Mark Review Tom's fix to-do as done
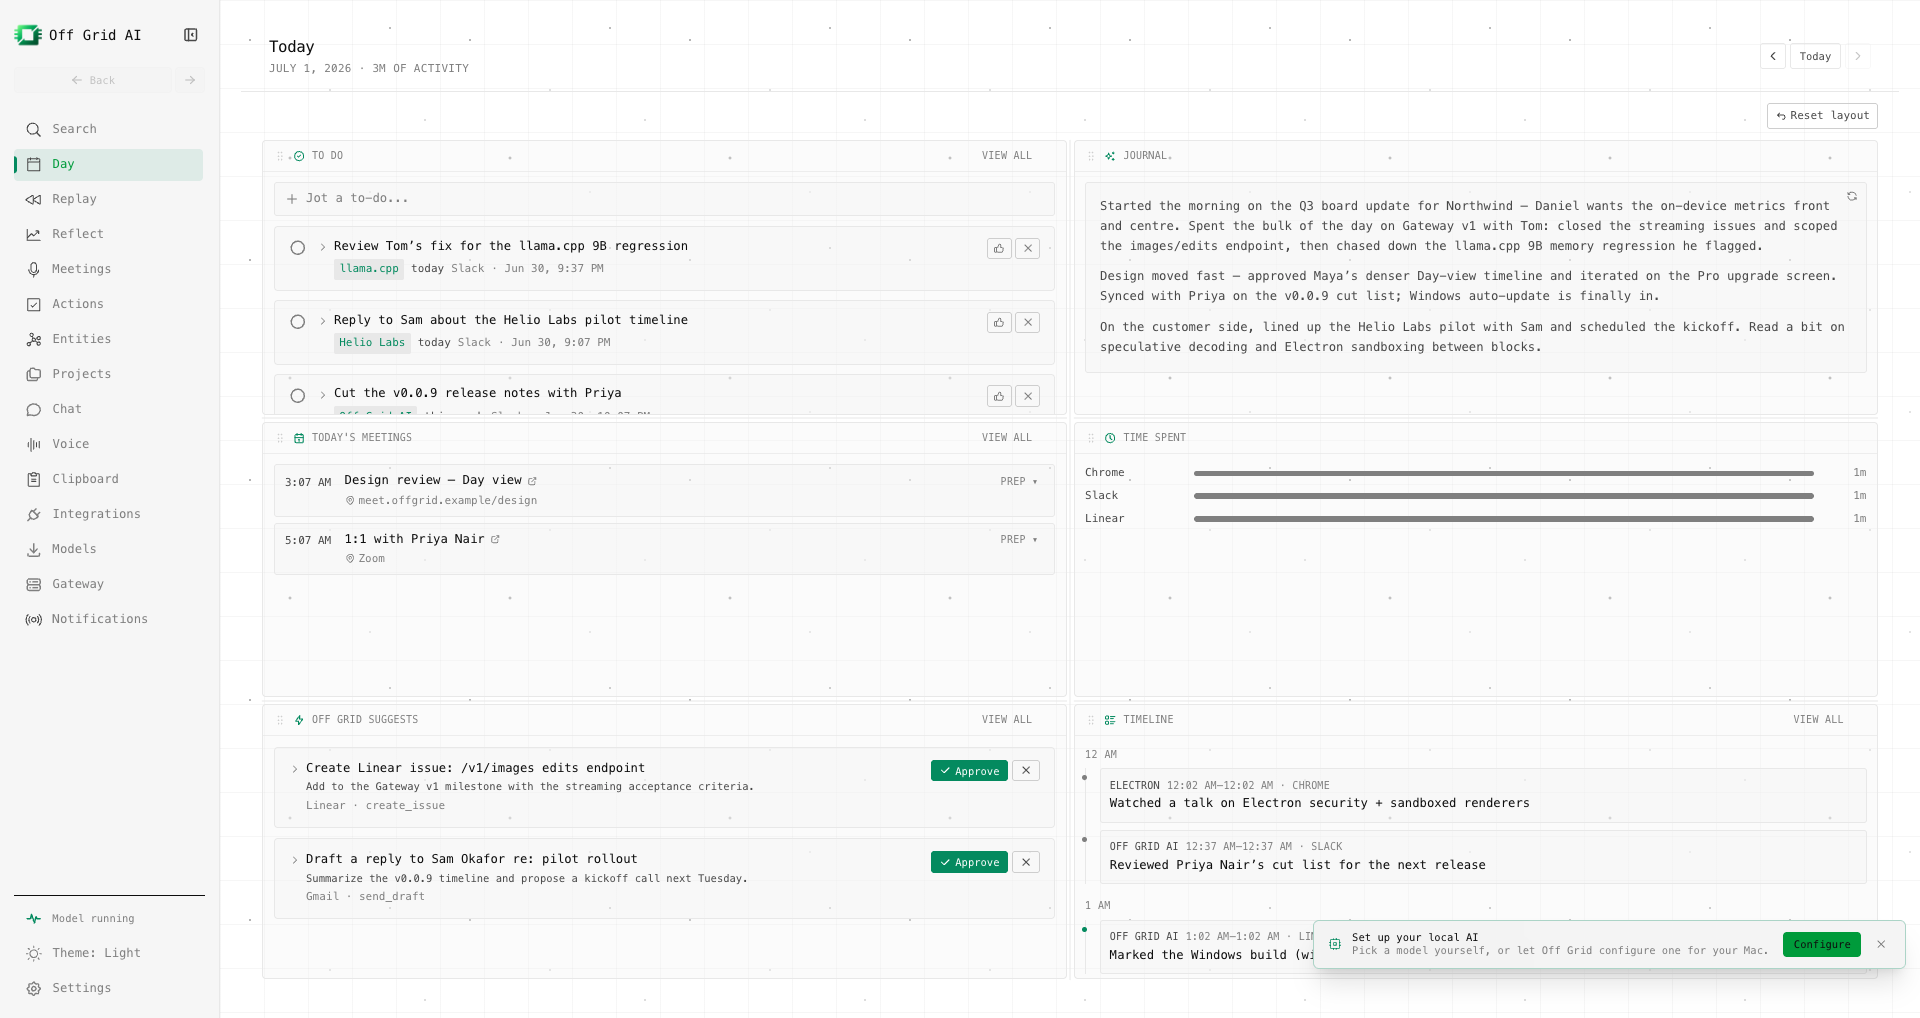Image resolution: width=1920 pixels, height=1018 pixels. (297, 248)
